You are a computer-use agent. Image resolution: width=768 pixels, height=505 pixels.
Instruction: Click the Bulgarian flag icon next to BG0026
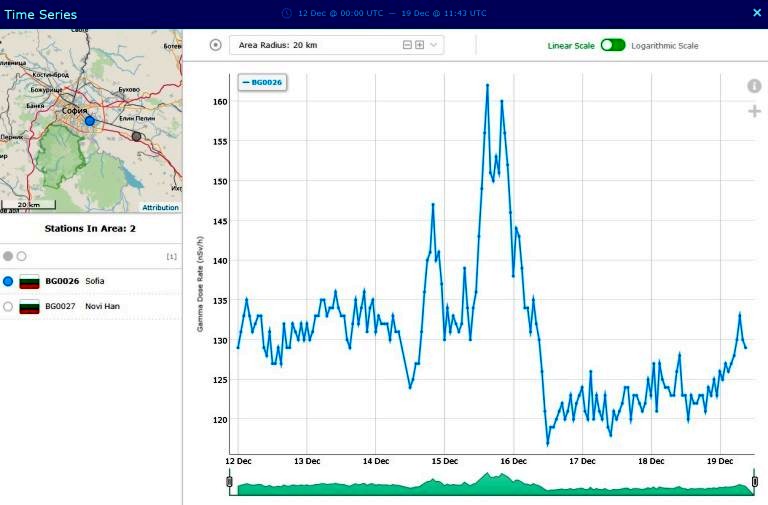30,281
